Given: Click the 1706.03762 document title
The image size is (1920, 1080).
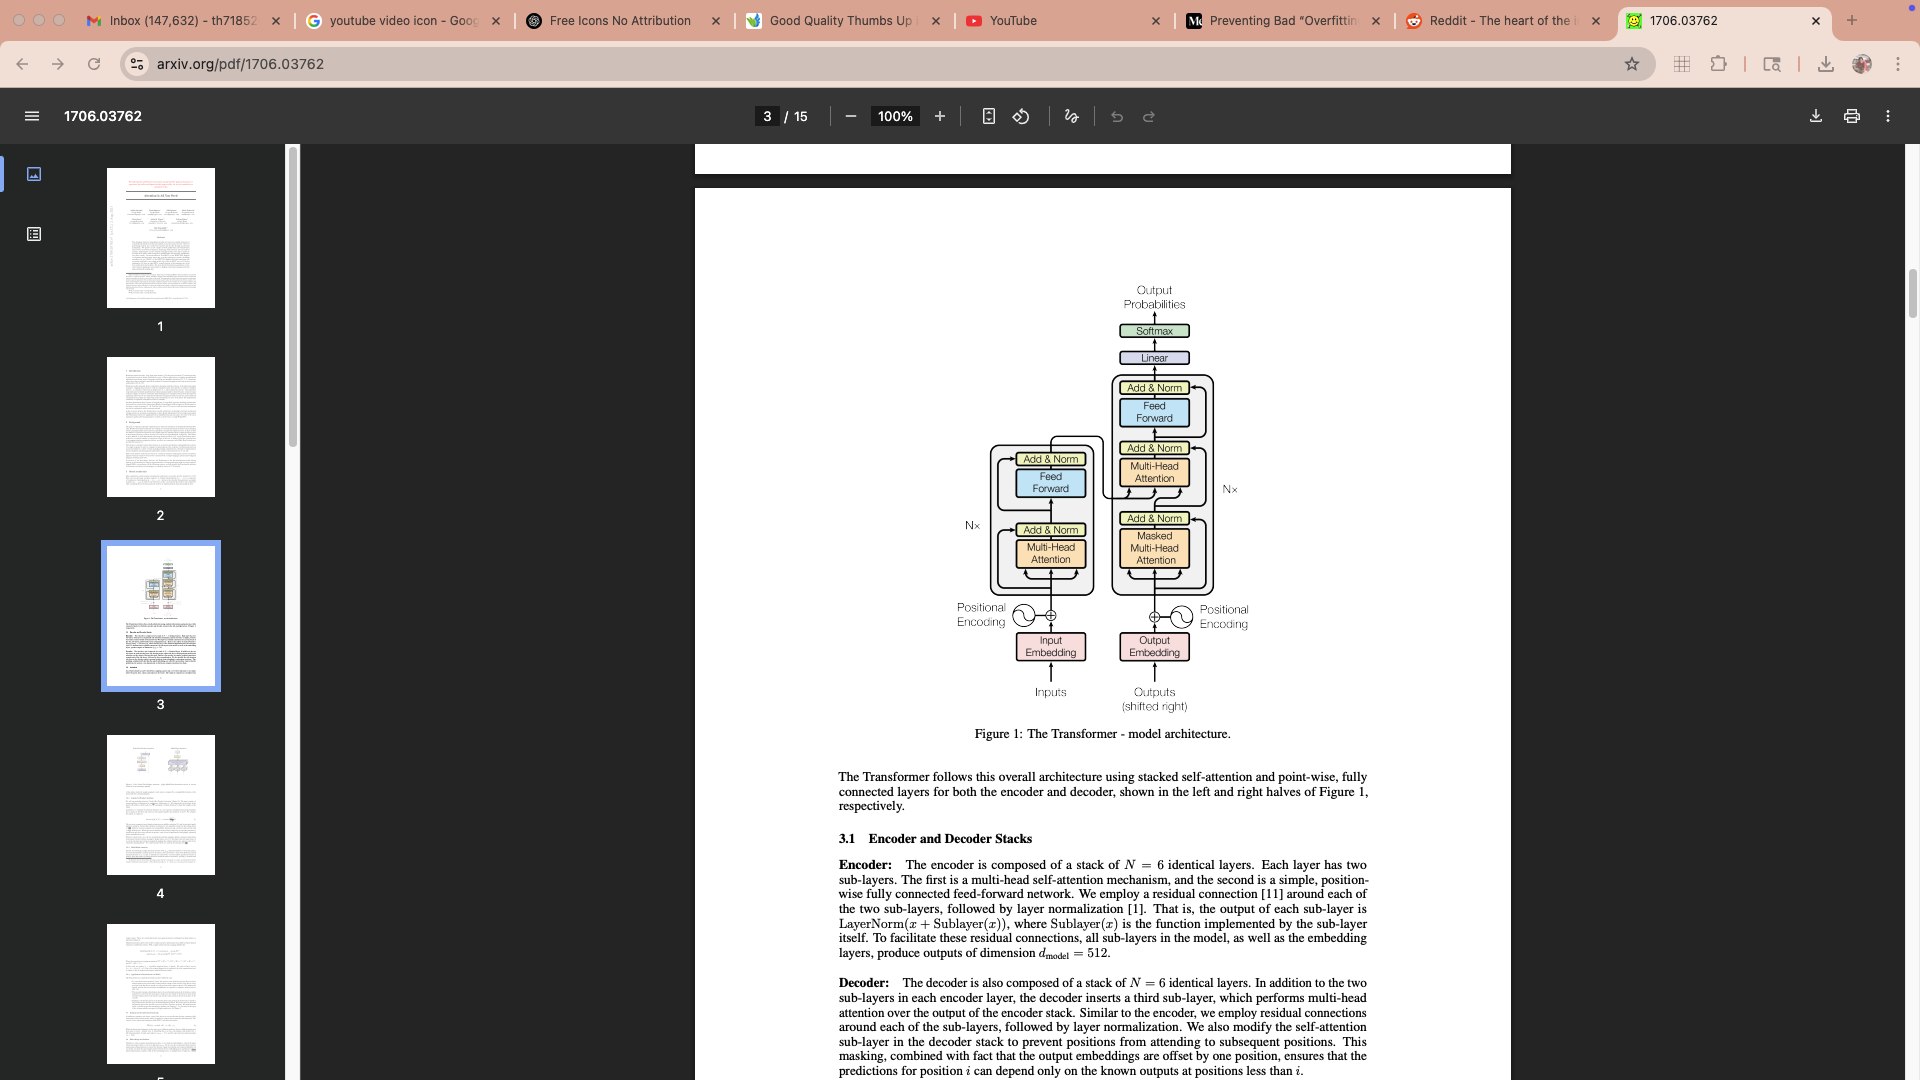Looking at the screenshot, I should tap(103, 116).
